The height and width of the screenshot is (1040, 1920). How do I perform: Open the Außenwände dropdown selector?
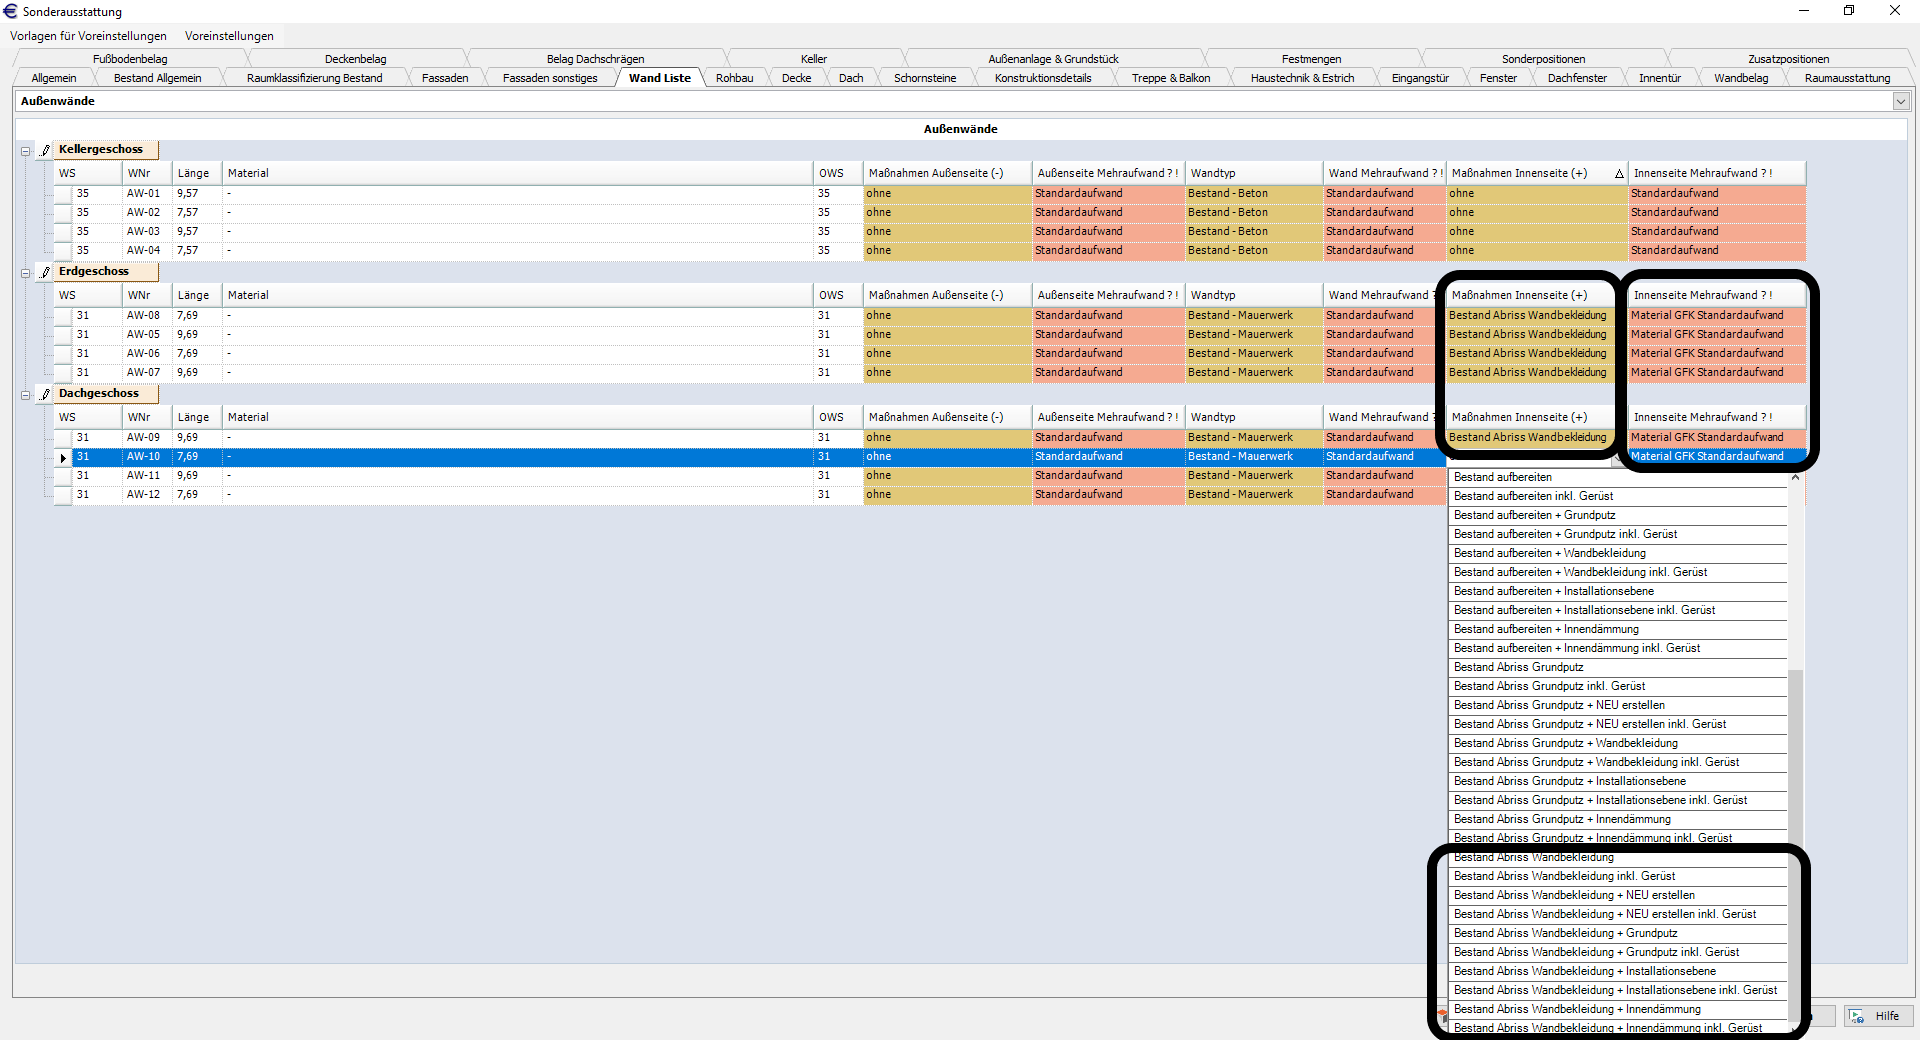coord(1900,101)
